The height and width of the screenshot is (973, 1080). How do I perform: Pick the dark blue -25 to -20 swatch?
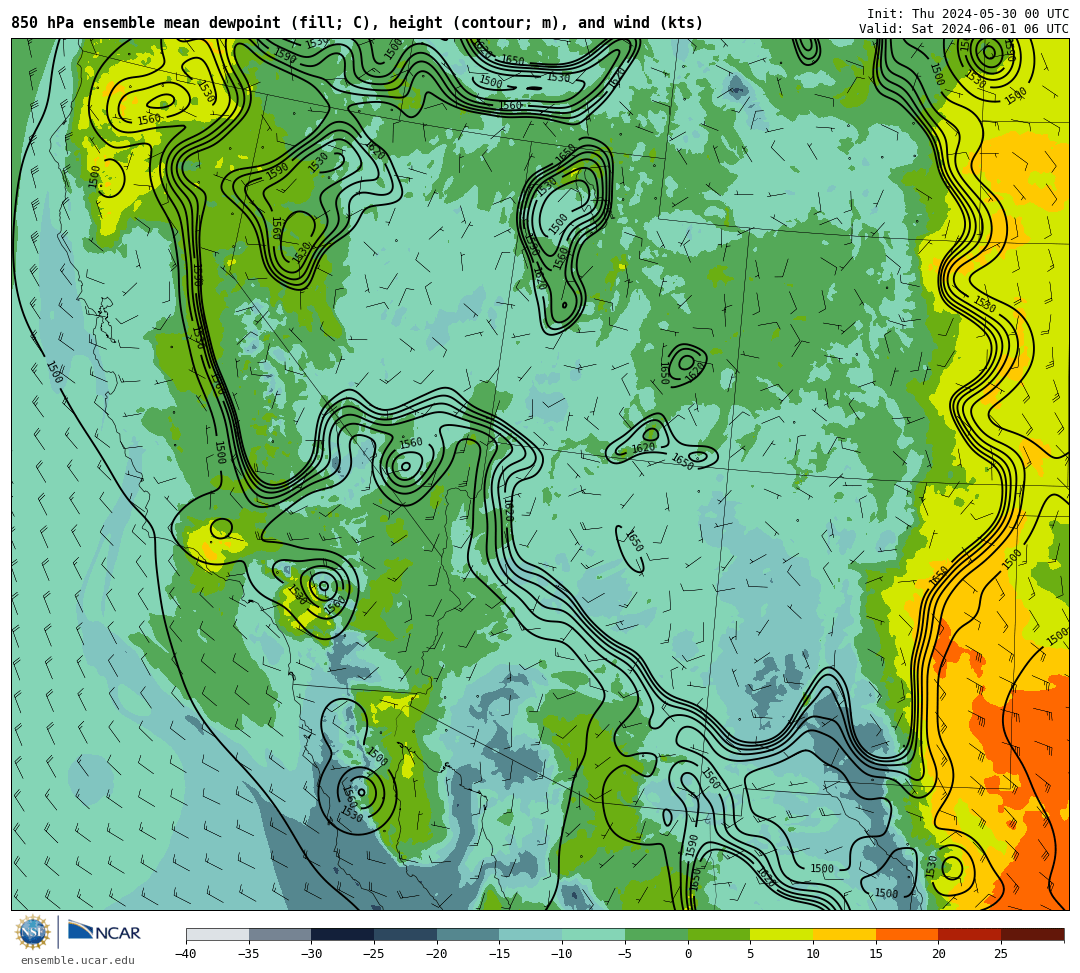click(406, 934)
